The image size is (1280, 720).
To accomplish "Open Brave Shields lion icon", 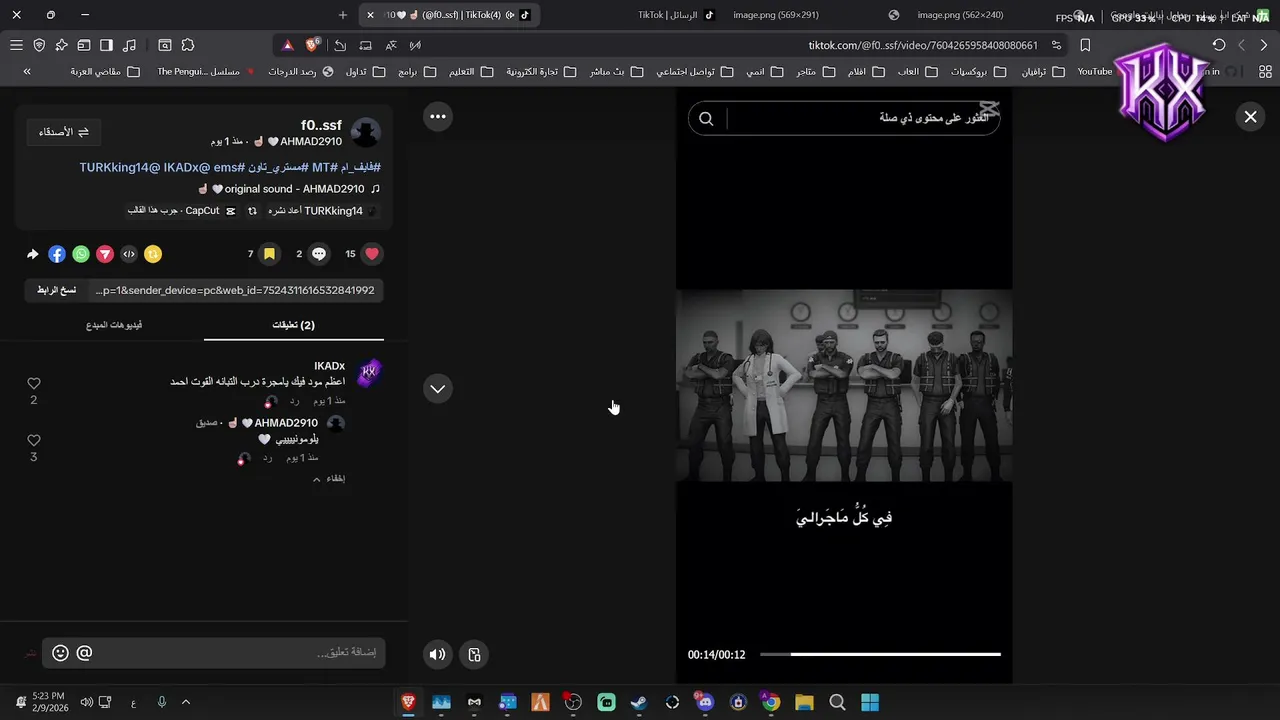I will (313, 45).
